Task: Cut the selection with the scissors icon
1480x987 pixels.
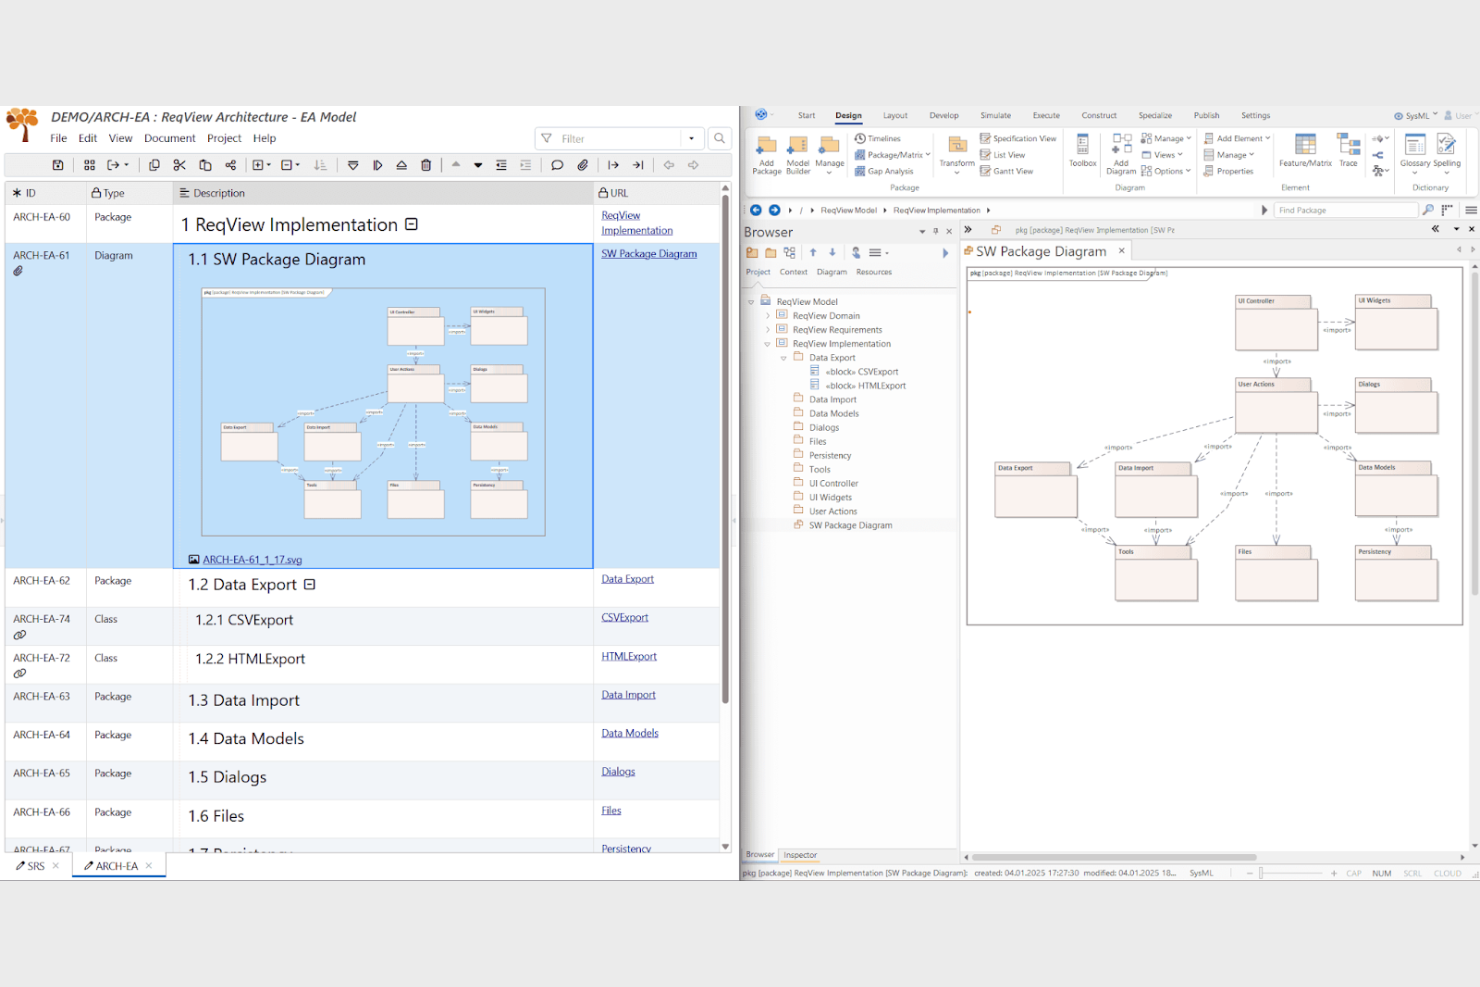Action: [x=180, y=165]
